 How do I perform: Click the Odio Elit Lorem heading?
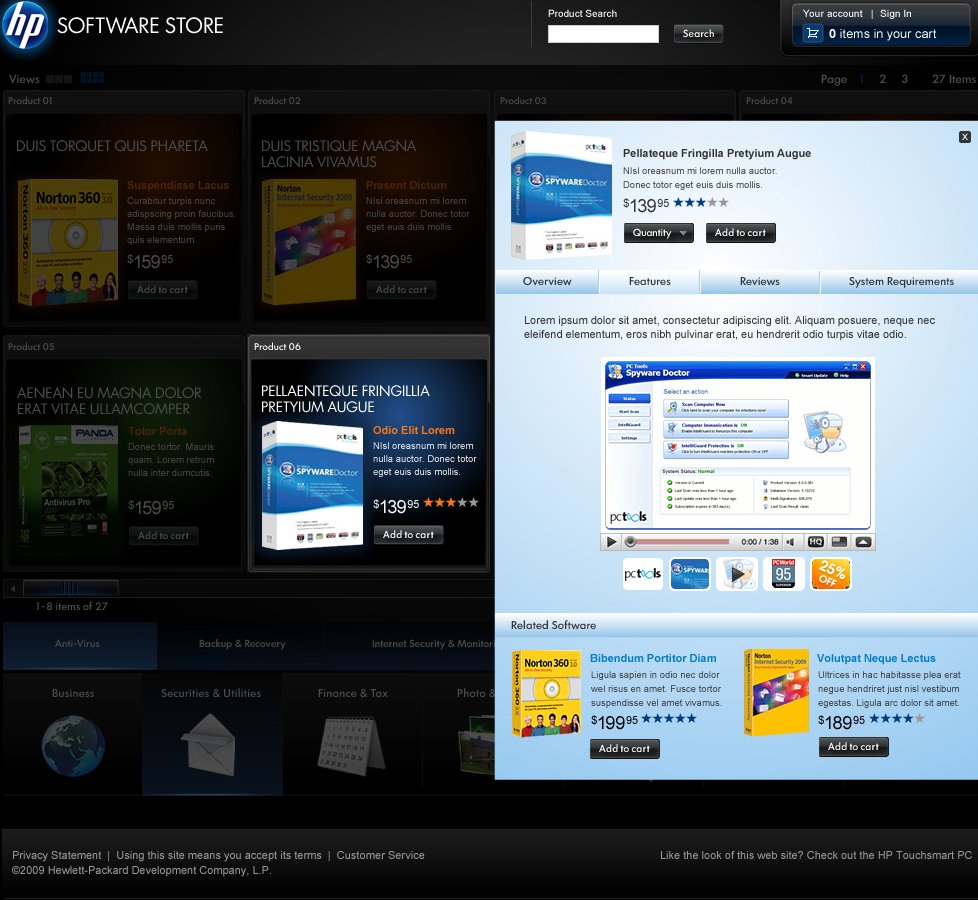click(414, 430)
